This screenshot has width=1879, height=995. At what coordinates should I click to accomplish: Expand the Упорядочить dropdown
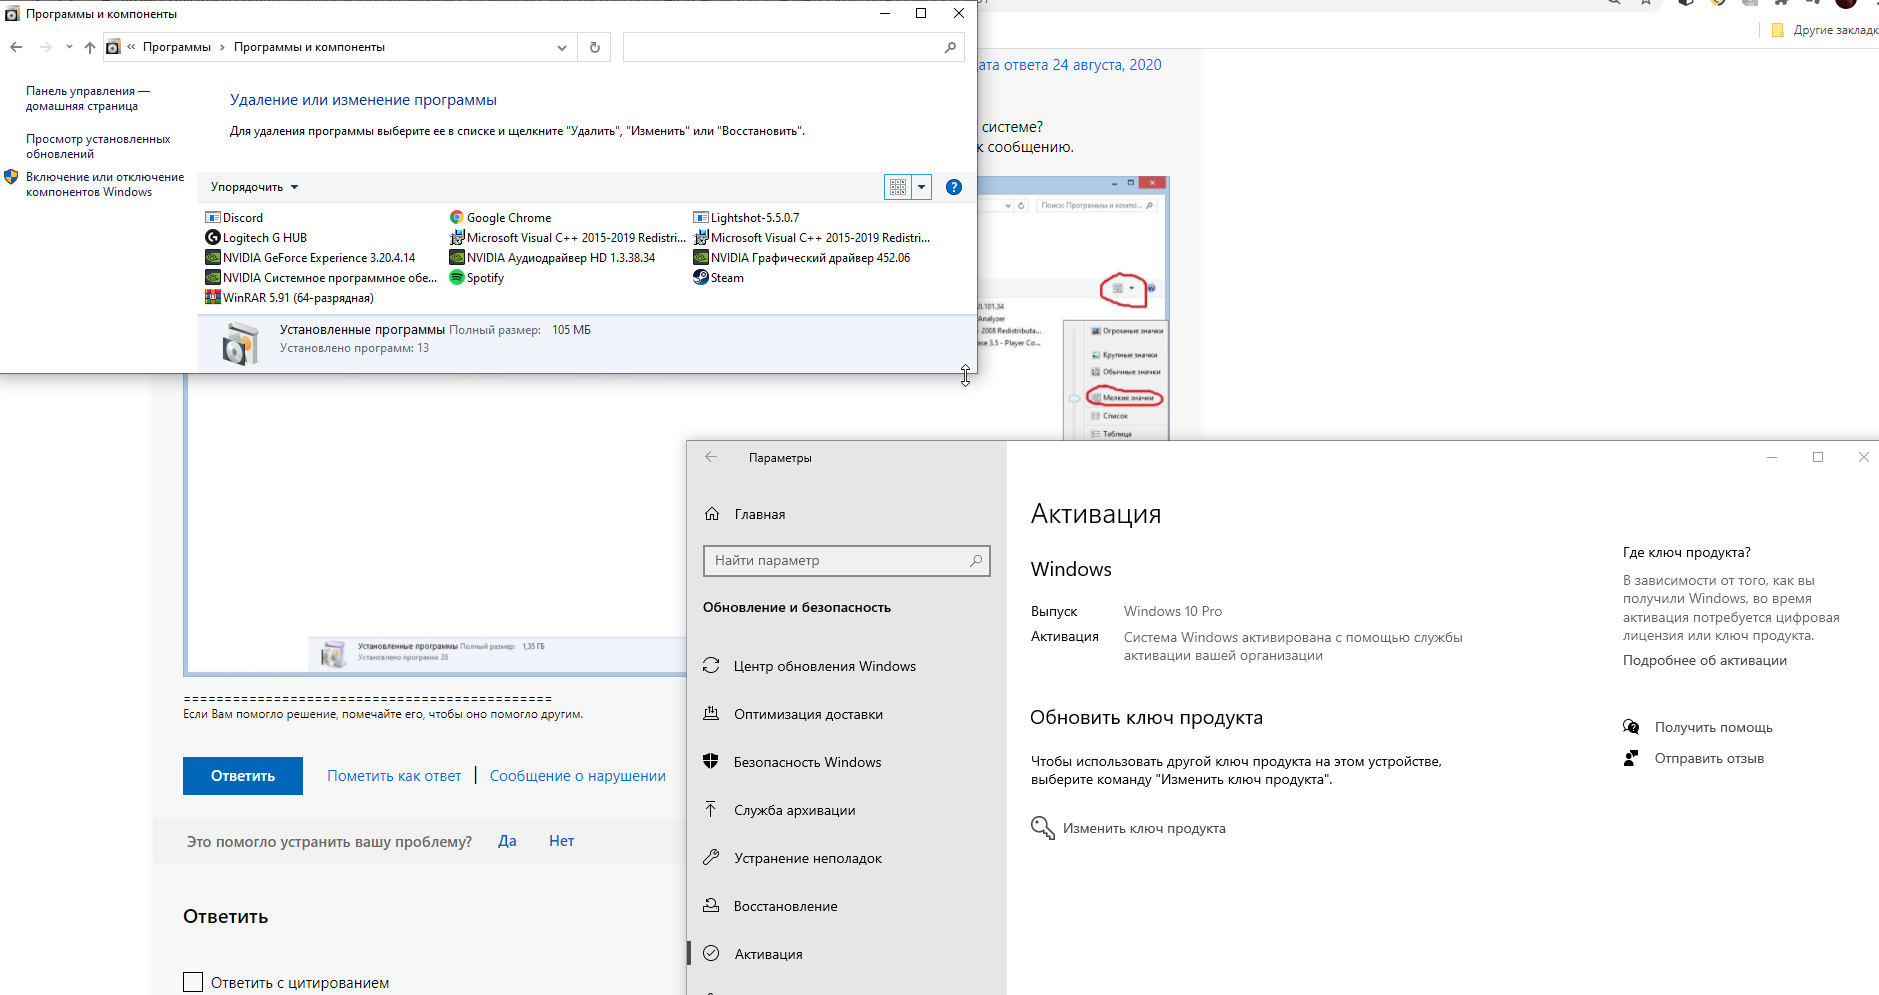tap(254, 187)
